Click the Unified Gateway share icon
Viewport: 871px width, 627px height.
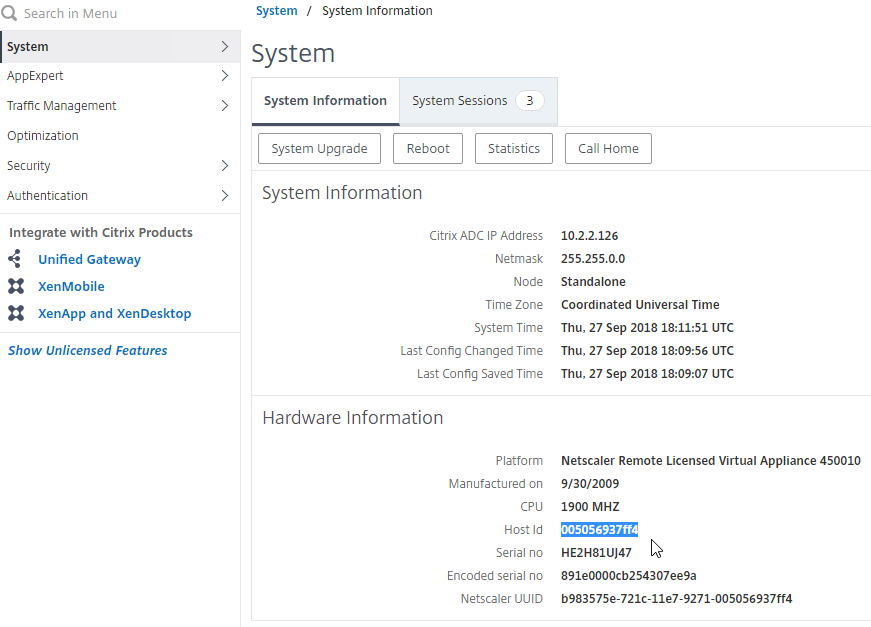(15, 259)
